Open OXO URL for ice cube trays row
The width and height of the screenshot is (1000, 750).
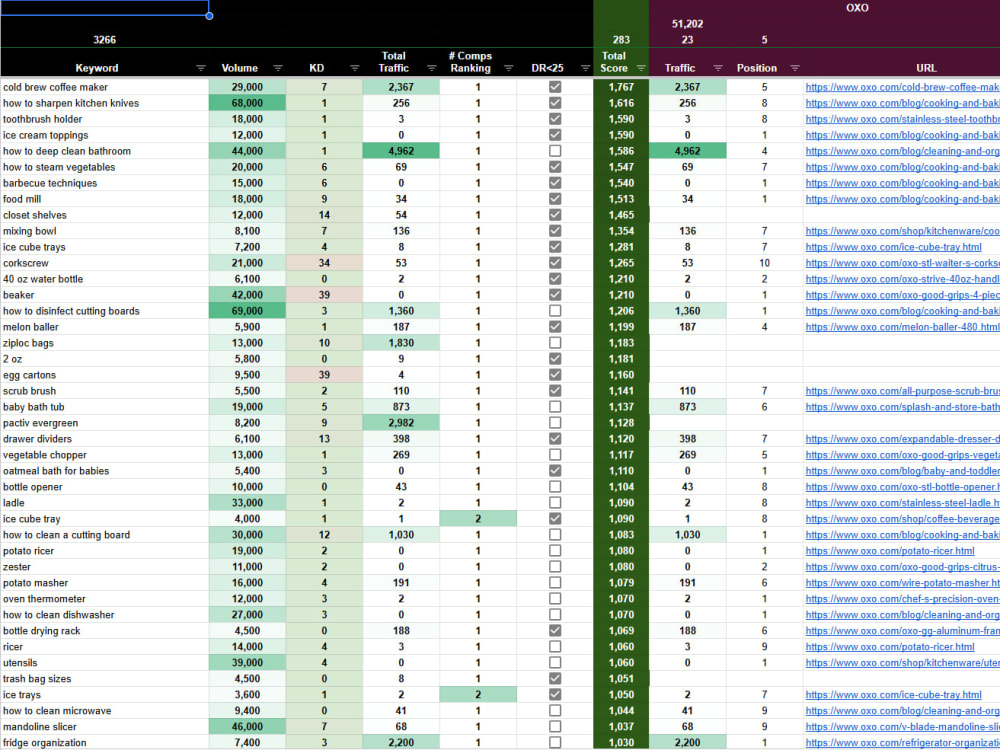(893, 247)
